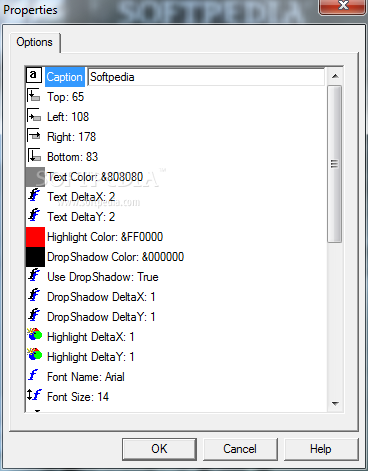
Task: Click the Left position icon
Action: [x=34, y=115]
